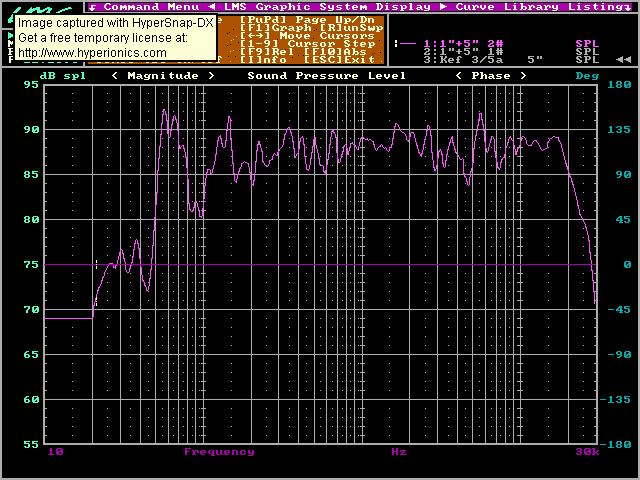Select curve entry 3:Kef 3/5a 5"
640x480 pixels.
click(x=483, y=60)
